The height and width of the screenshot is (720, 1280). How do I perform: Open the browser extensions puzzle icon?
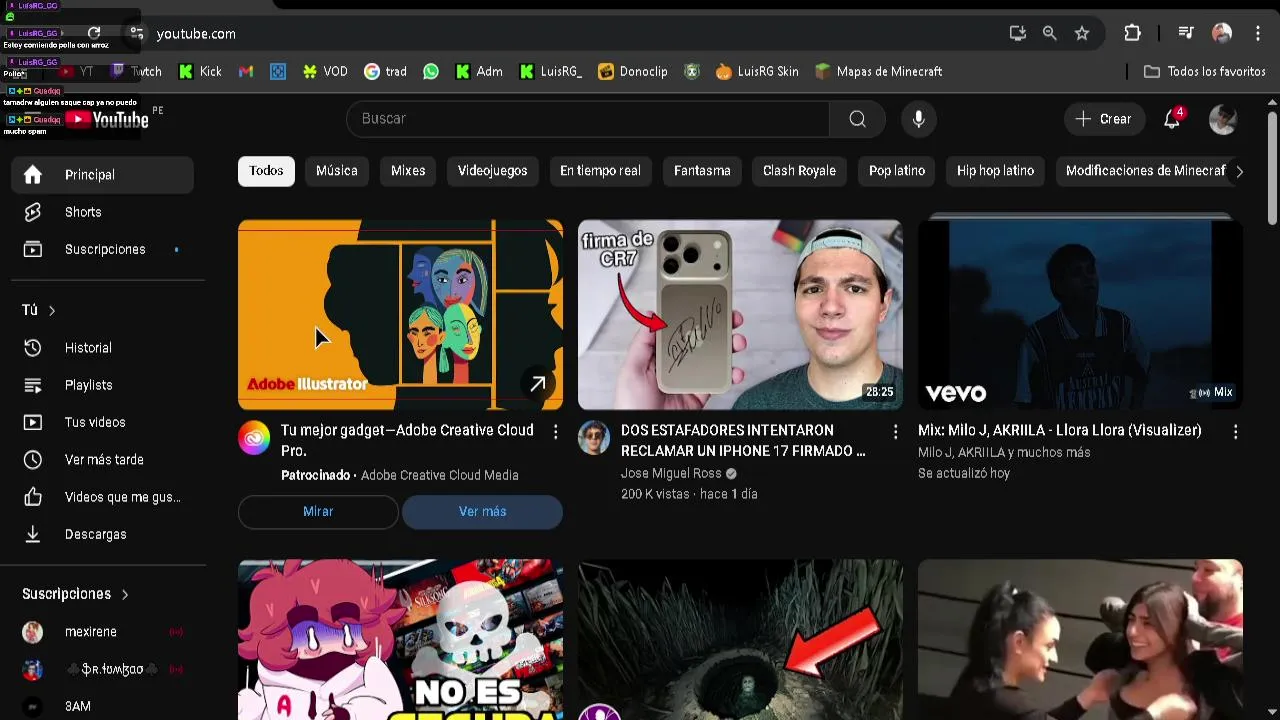pos(1132,33)
